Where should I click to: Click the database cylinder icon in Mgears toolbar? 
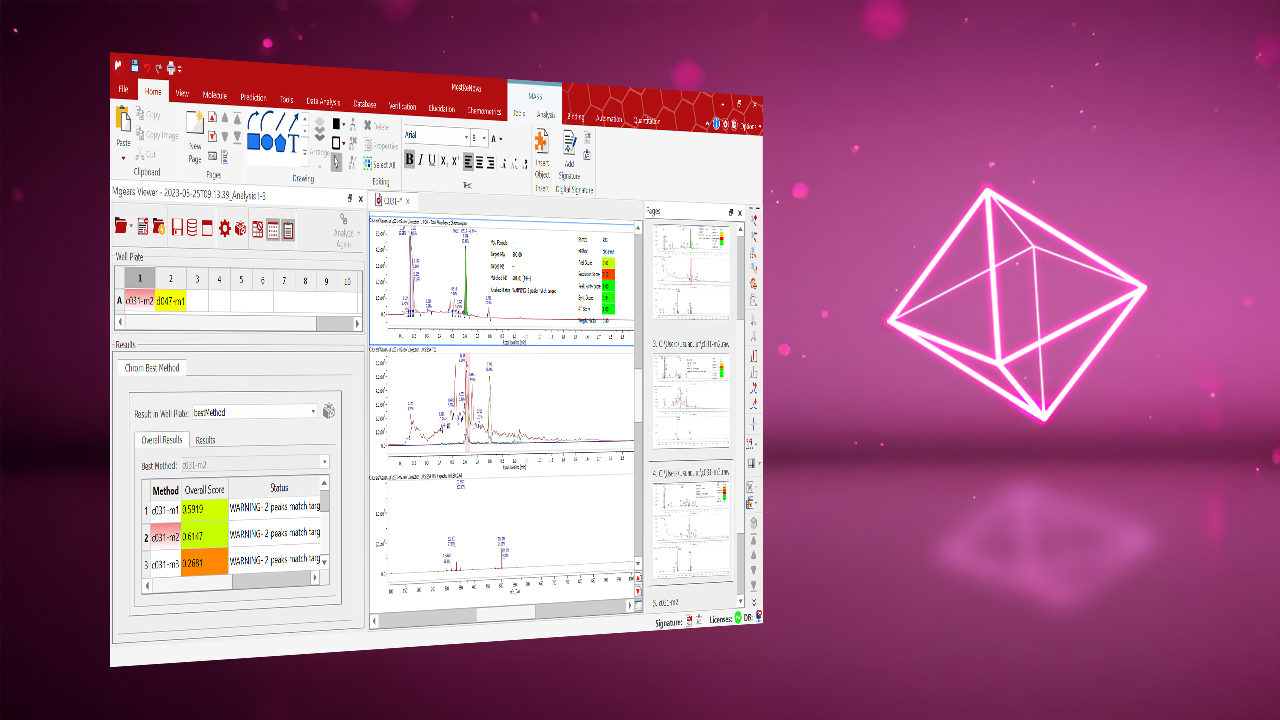click(192, 228)
